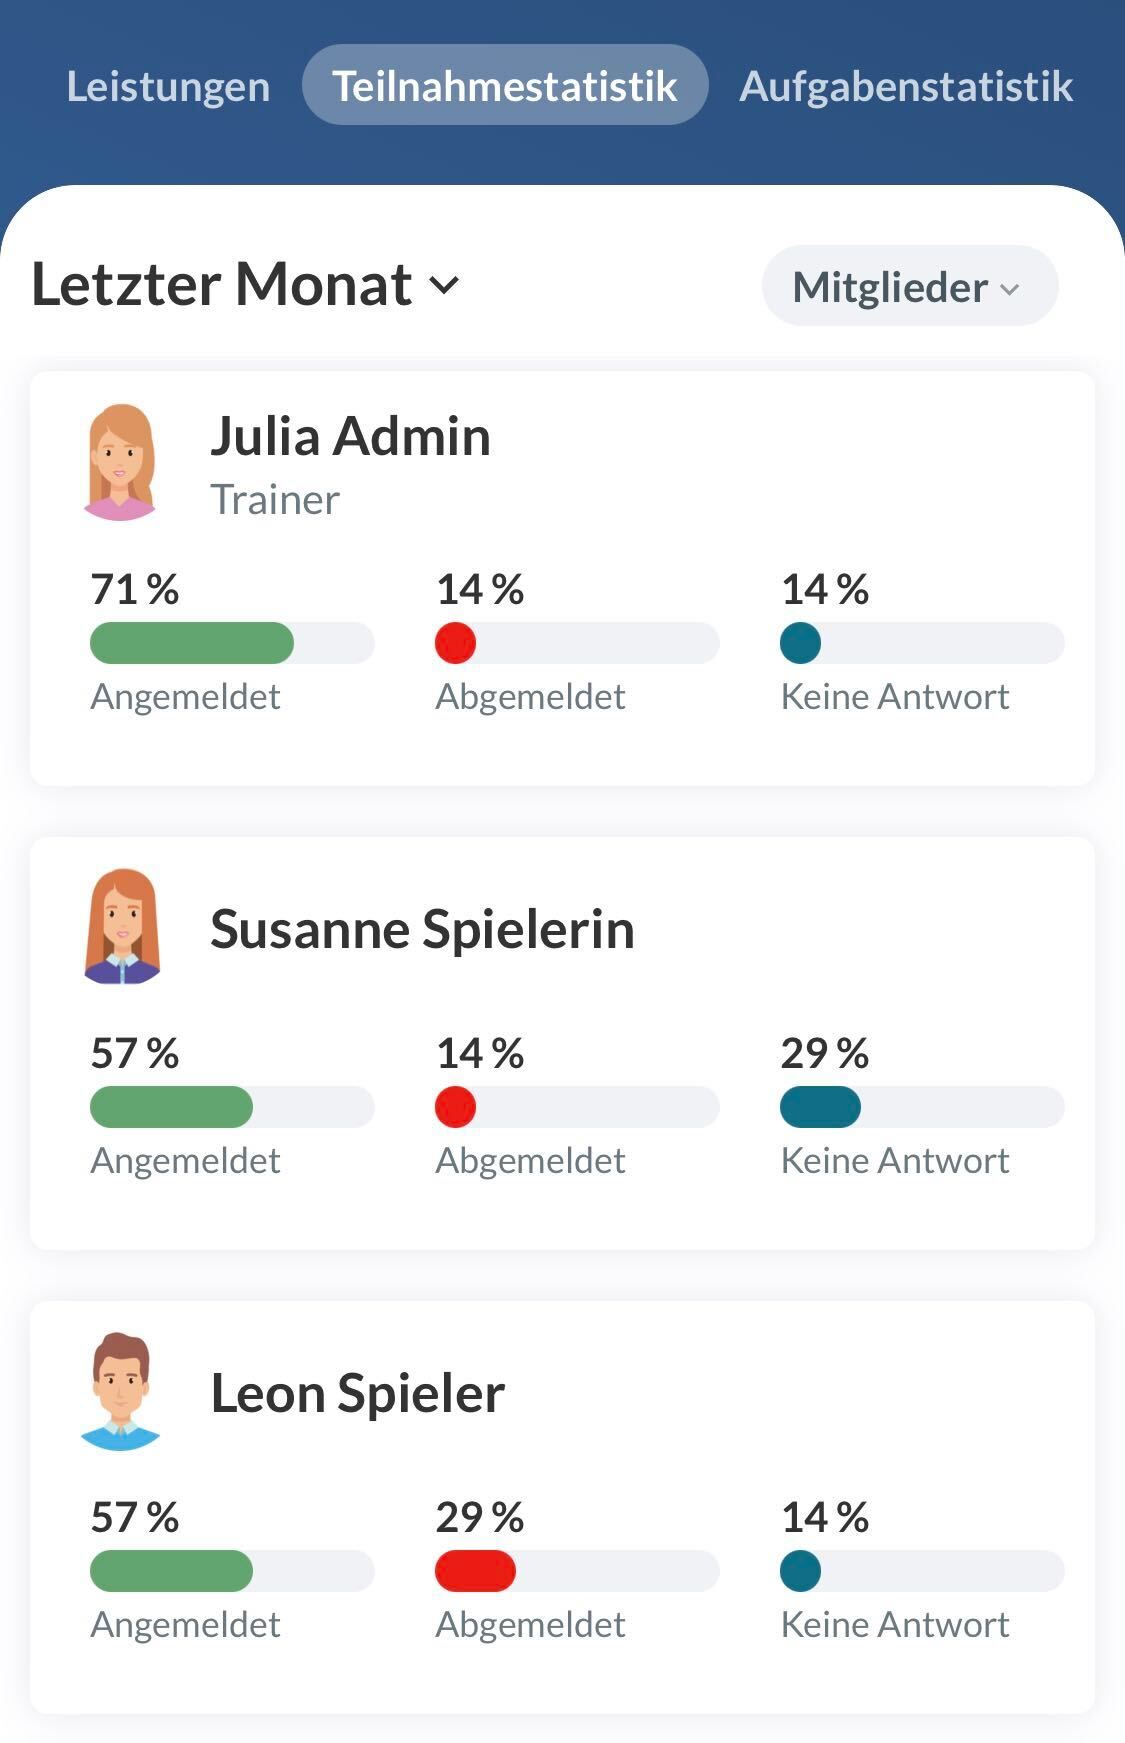Switch to the Leistungen tab
The width and height of the screenshot is (1125, 1743).
click(x=168, y=86)
